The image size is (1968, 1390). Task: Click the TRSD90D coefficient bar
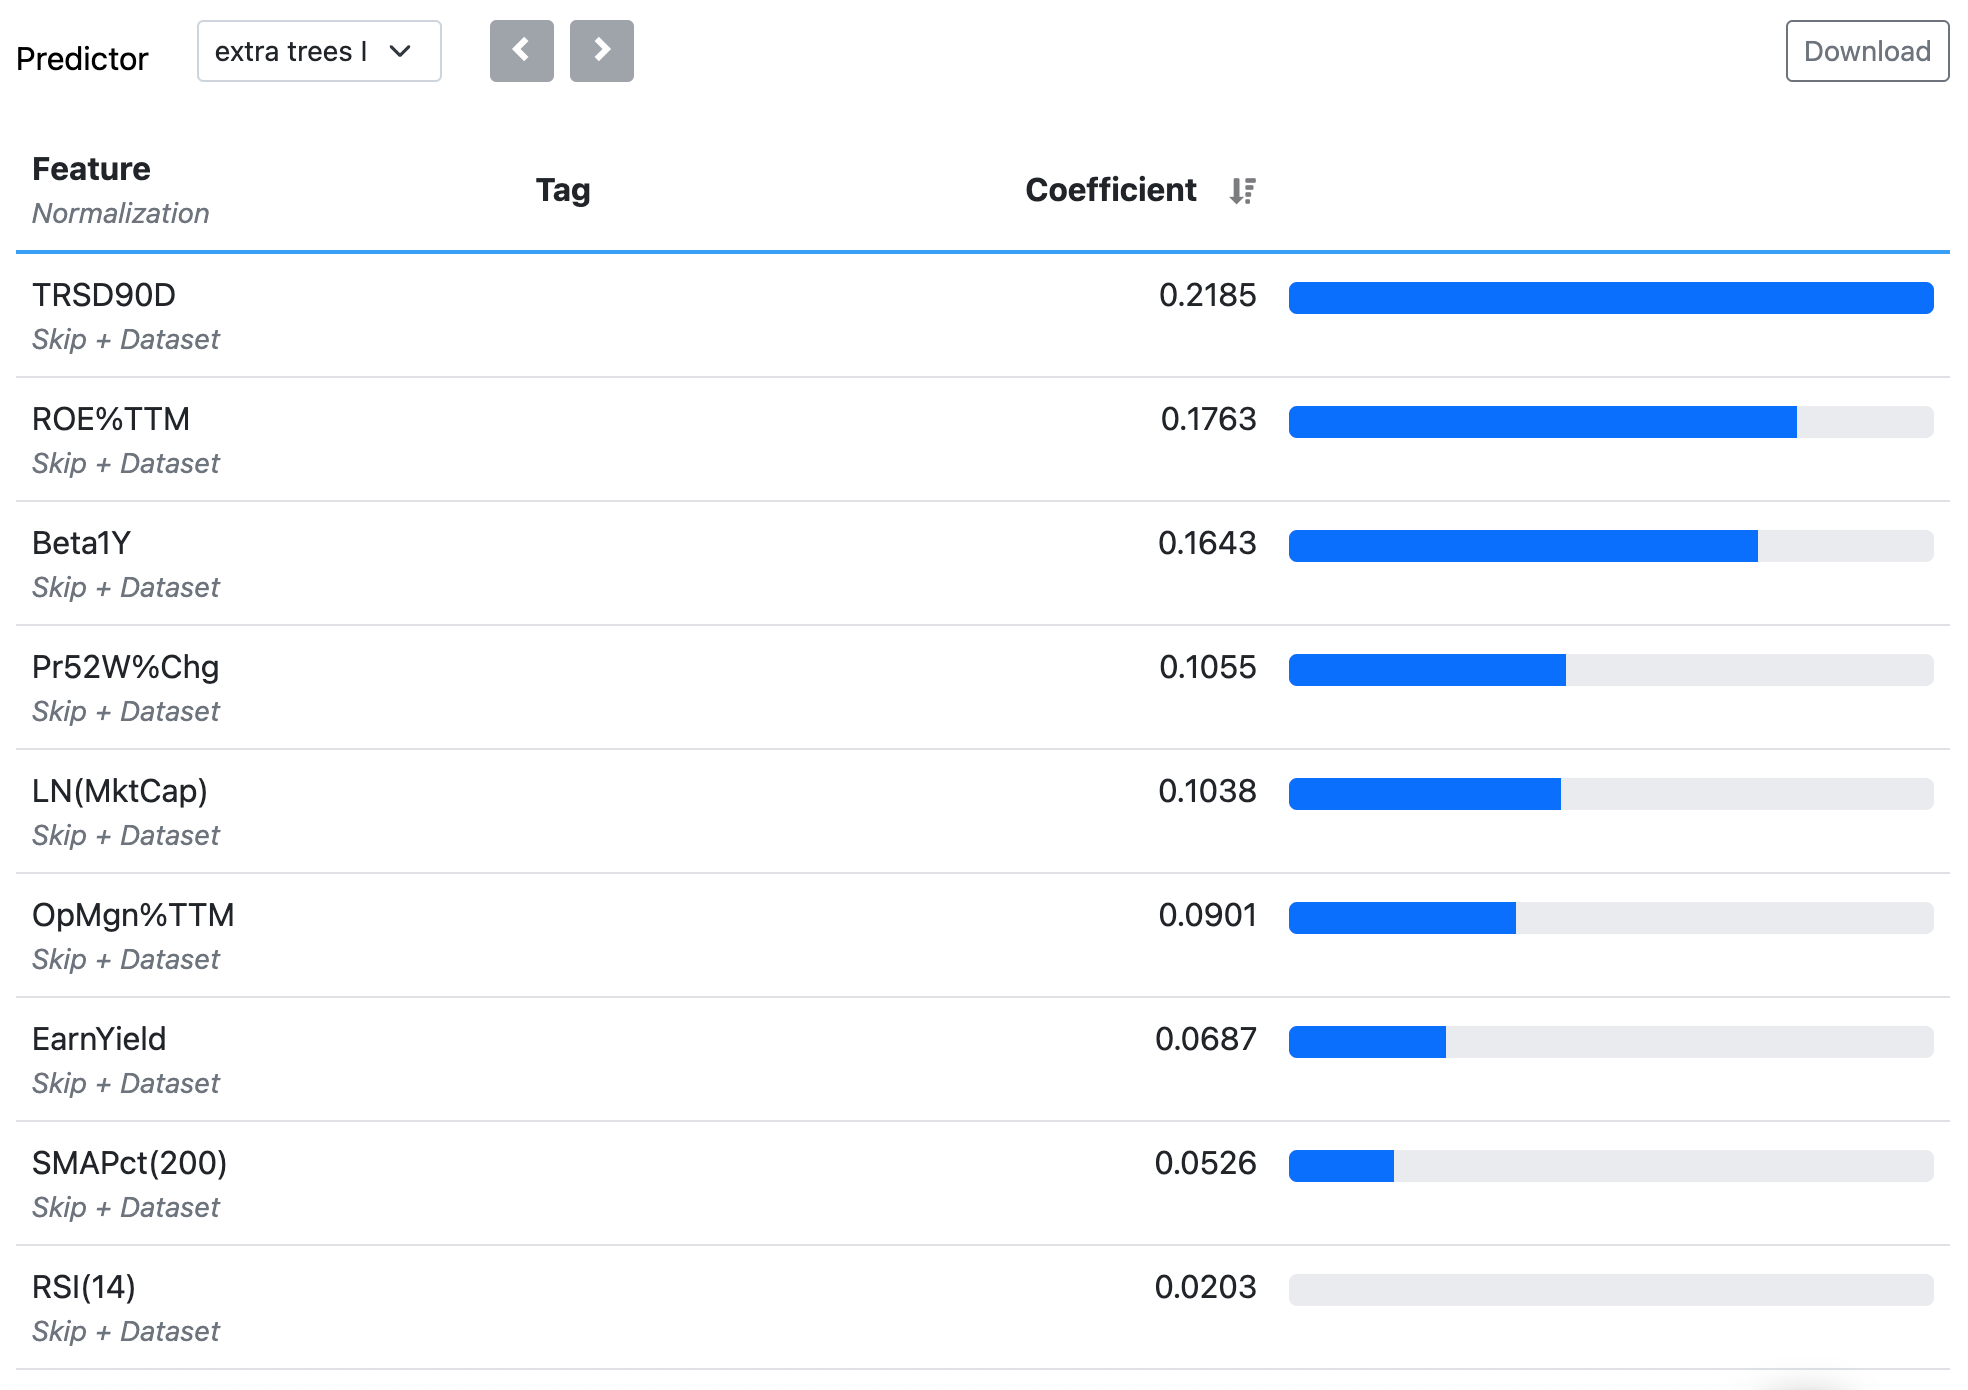pos(1610,298)
